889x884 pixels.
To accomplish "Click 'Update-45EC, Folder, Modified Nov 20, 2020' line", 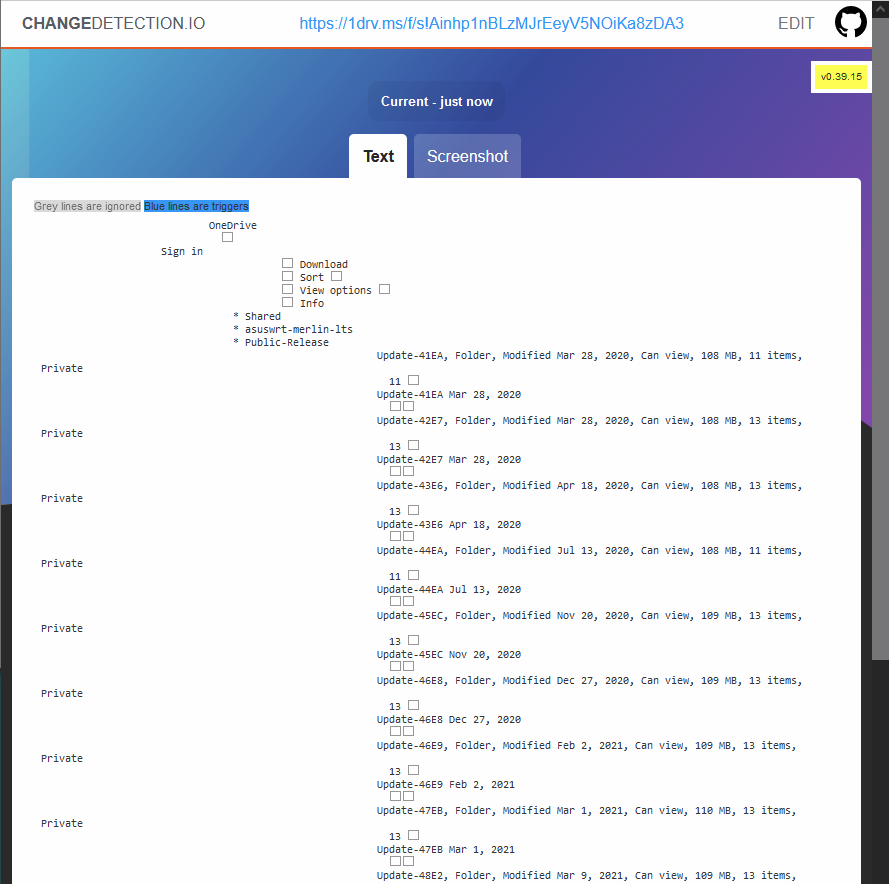I will click(589, 616).
